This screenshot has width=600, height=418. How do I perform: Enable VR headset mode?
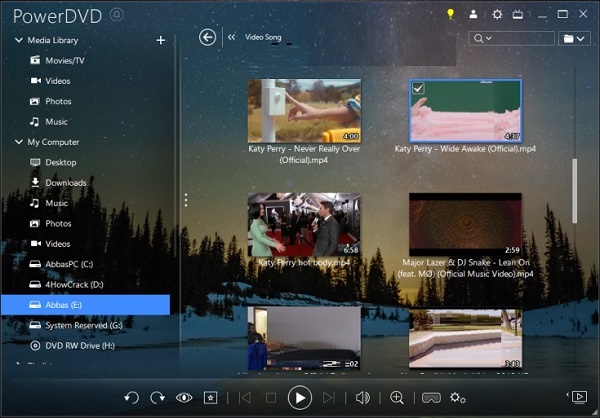pyautogui.click(x=432, y=398)
